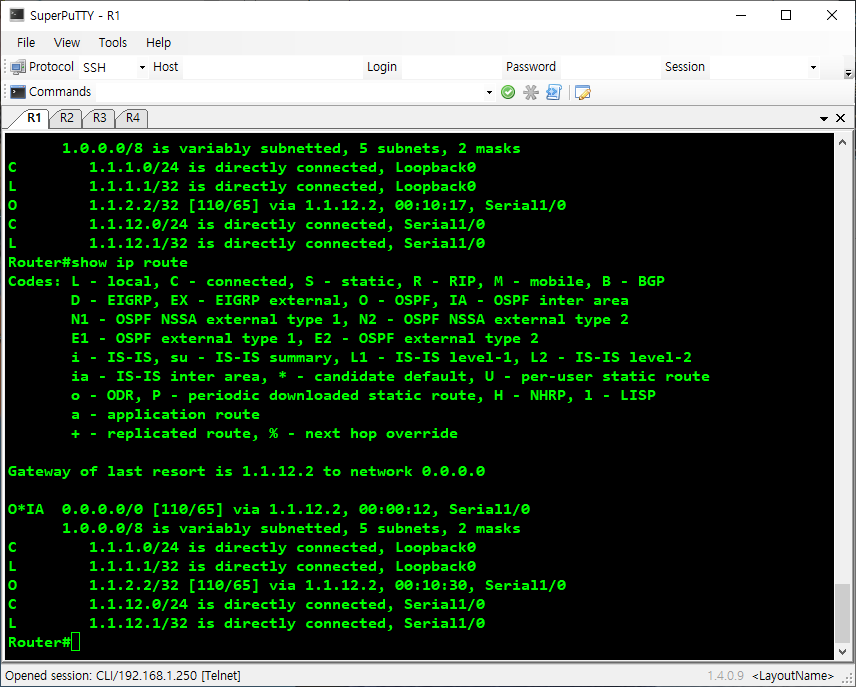The image size is (856, 687).
Task: Expand the Session dropdown
Action: (813, 67)
